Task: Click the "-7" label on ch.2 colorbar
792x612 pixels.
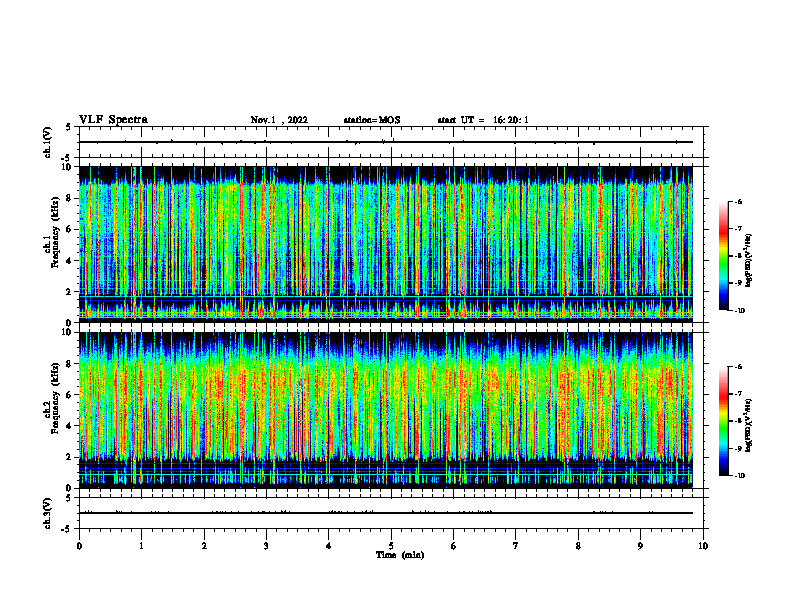Action: pos(738,394)
